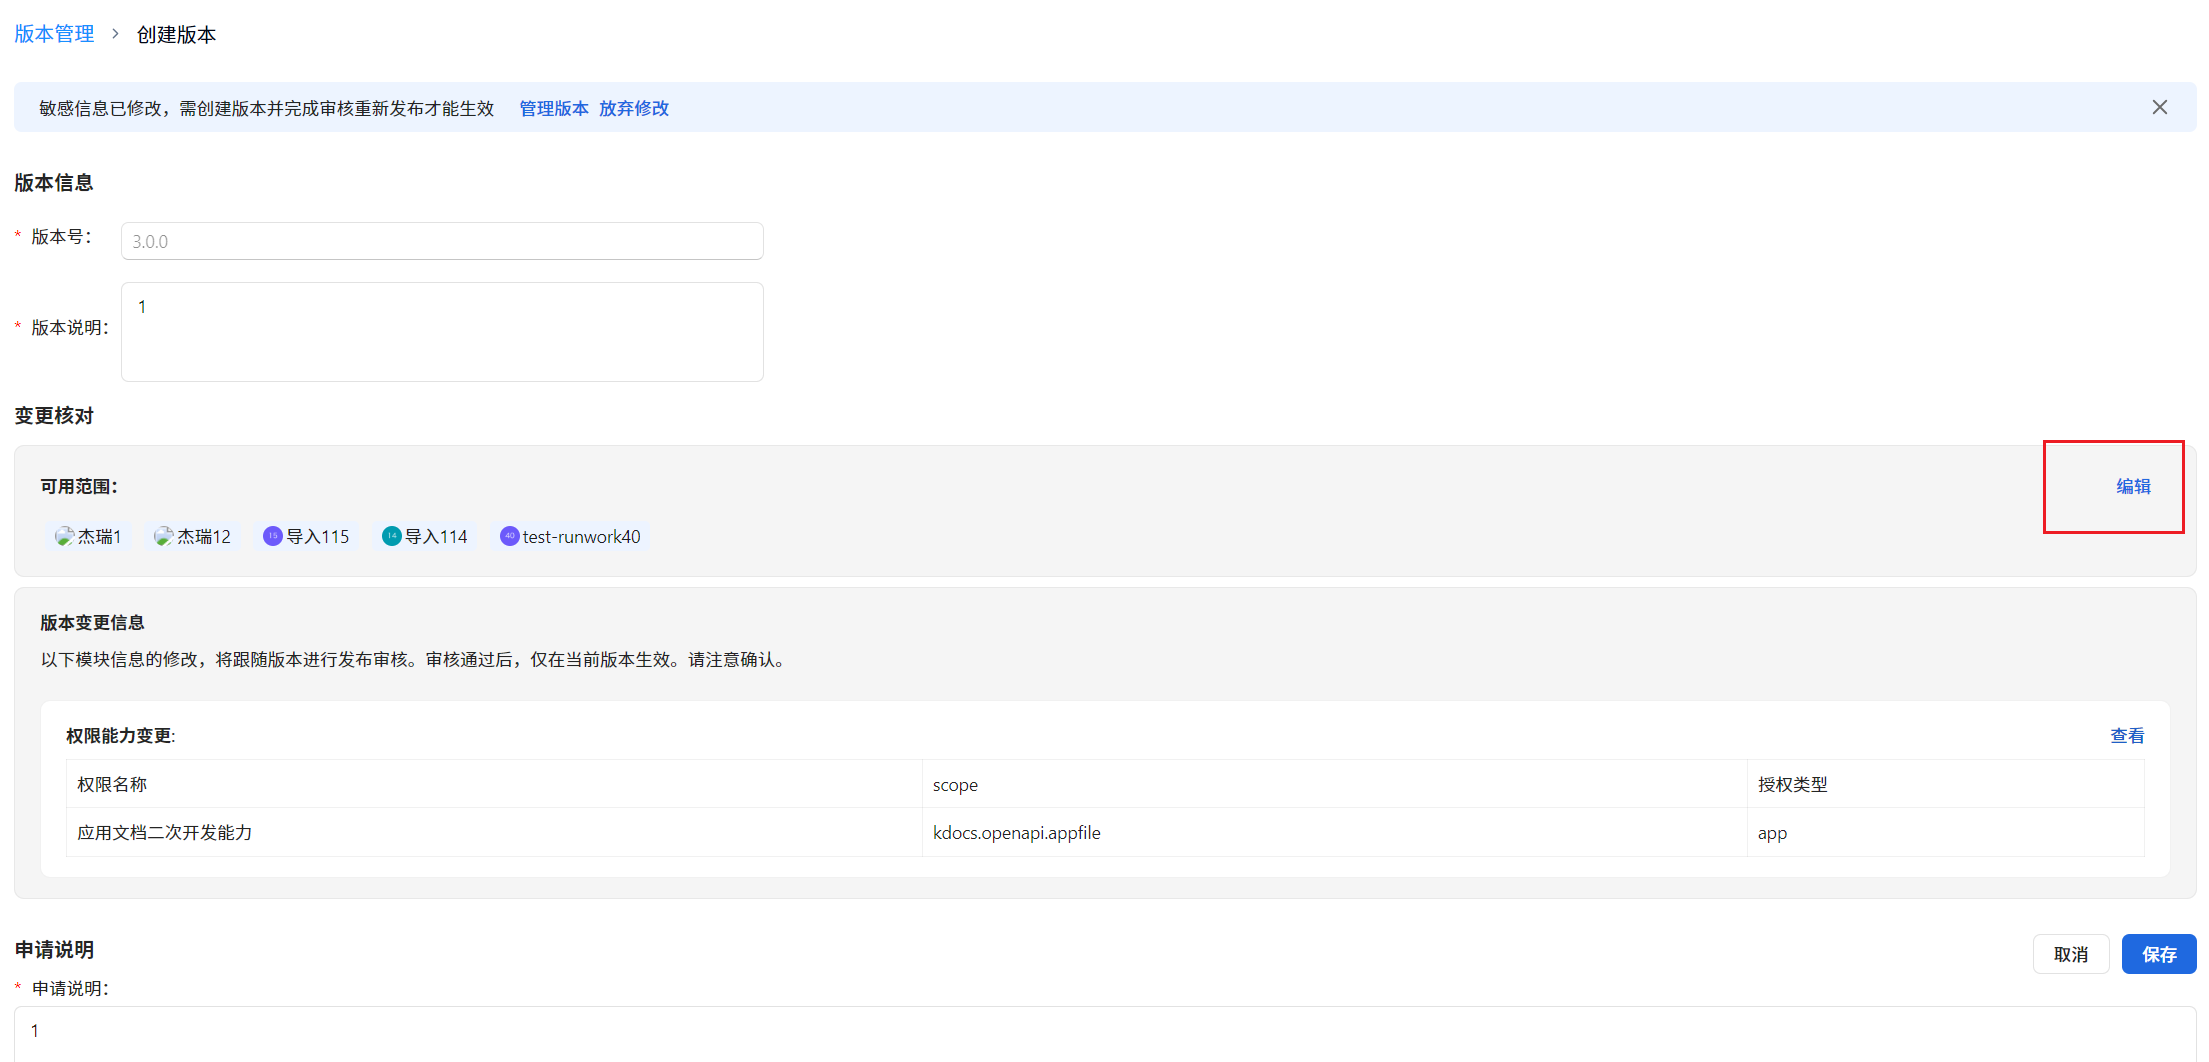Click the test-runwork40 avatar icon
The image size is (2209, 1062).
tap(509, 536)
